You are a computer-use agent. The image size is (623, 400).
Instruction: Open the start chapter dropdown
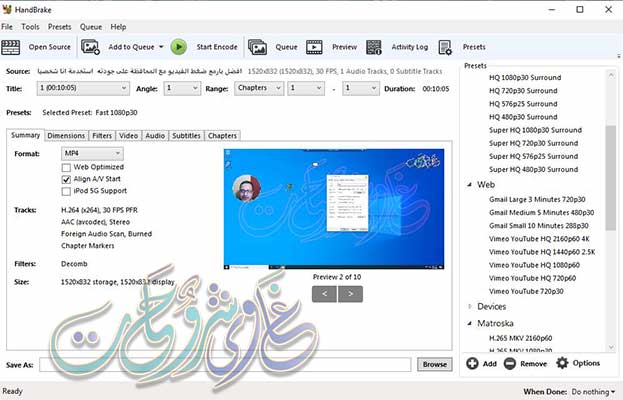(306, 88)
